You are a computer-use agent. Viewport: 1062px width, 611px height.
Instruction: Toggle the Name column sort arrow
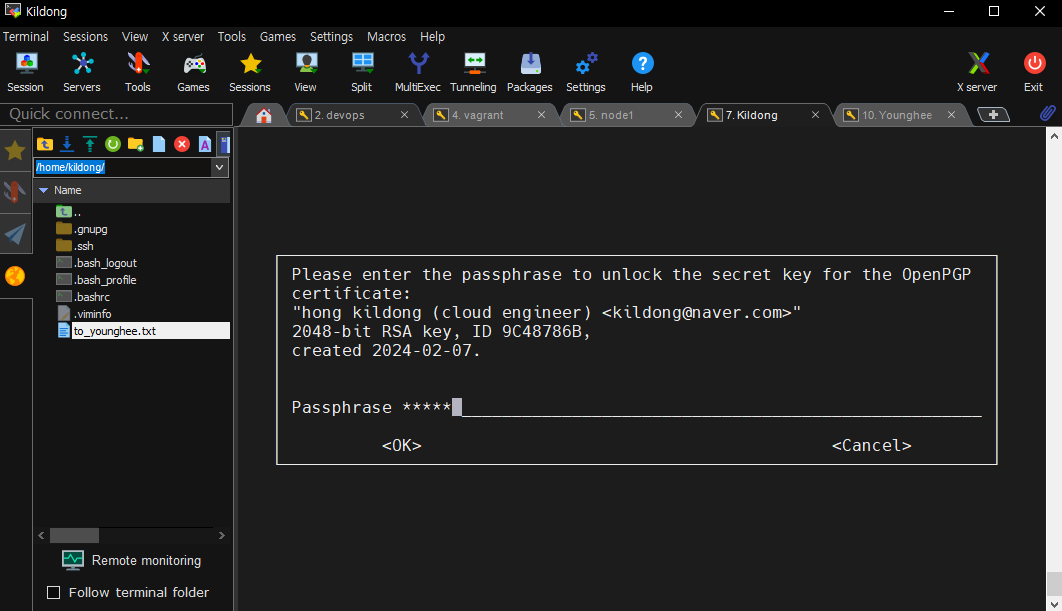tap(43, 190)
